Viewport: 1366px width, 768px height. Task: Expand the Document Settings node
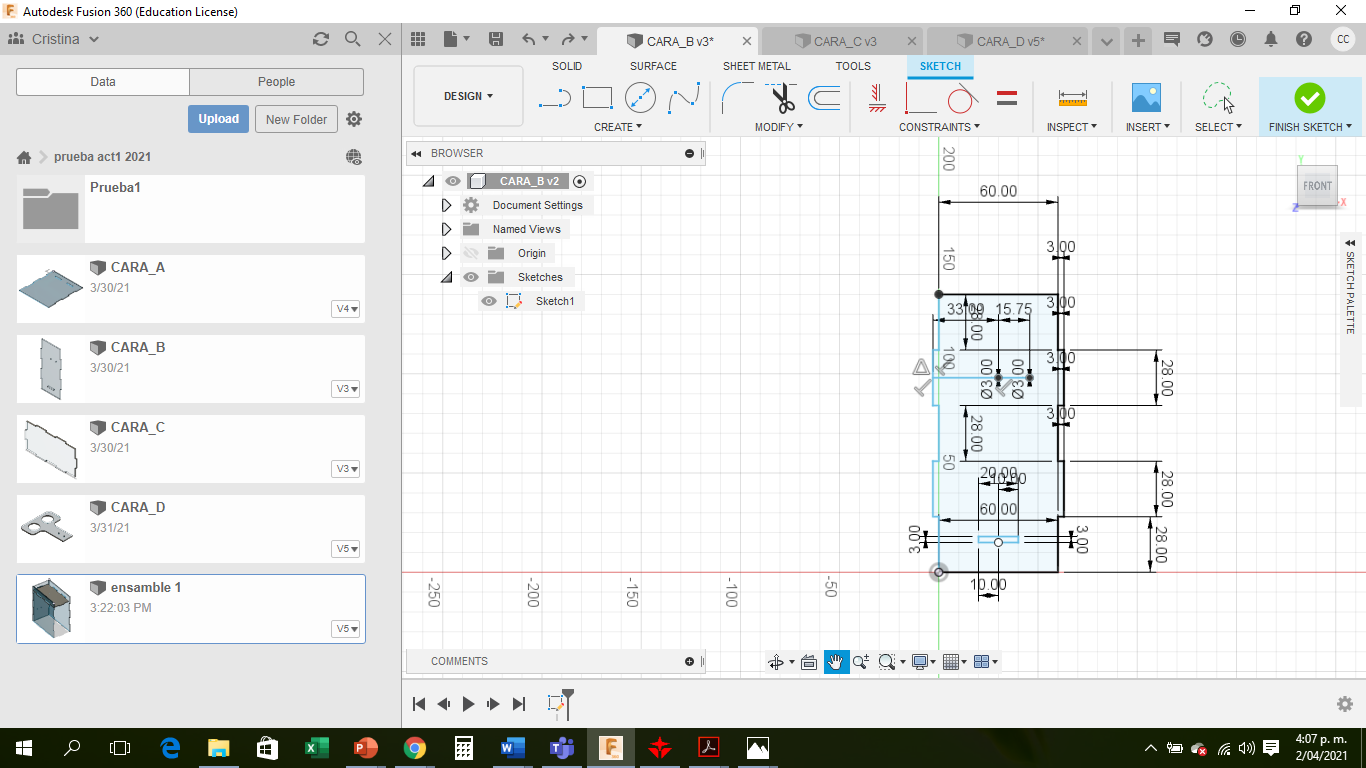coord(446,205)
